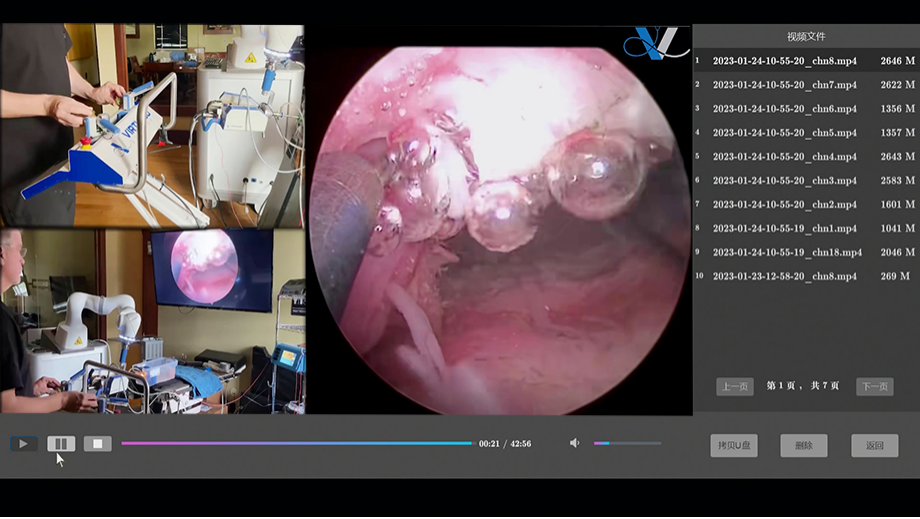
Task: Select the 2023-01-24-10-55-20_chn4.mp4 entry
Action: tap(784, 157)
